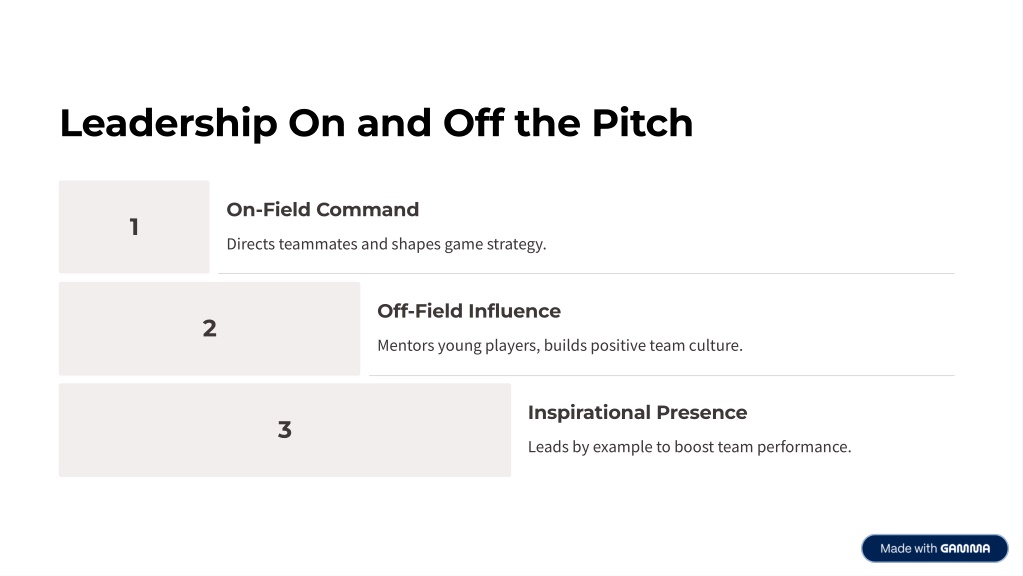The height and width of the screenshot is (576, 1023).
Task: Click the 'Made with' text in badge
Action: 908,549
